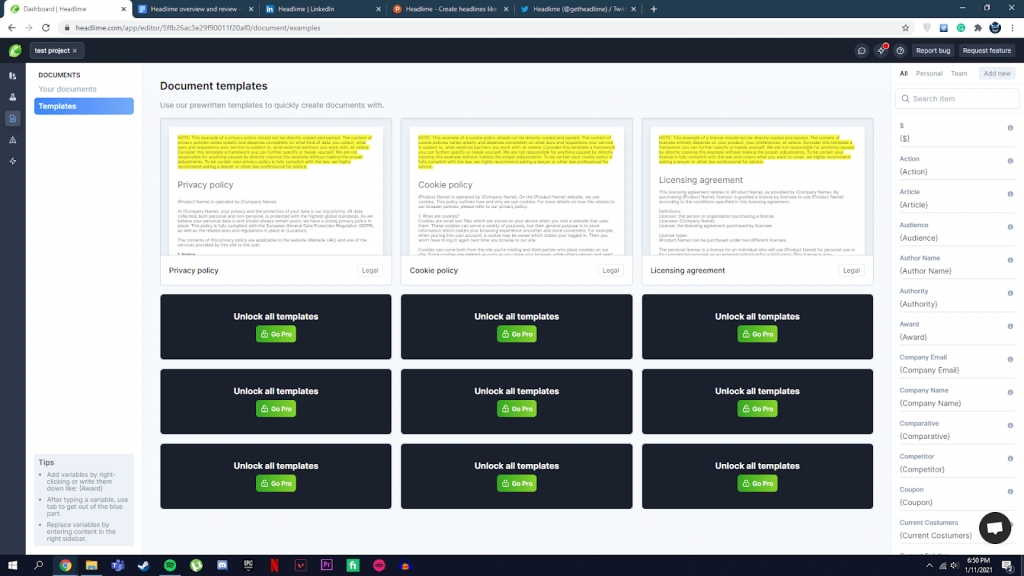
Task: Click info icon beside Coupon variable
Action: point(1010,491)
